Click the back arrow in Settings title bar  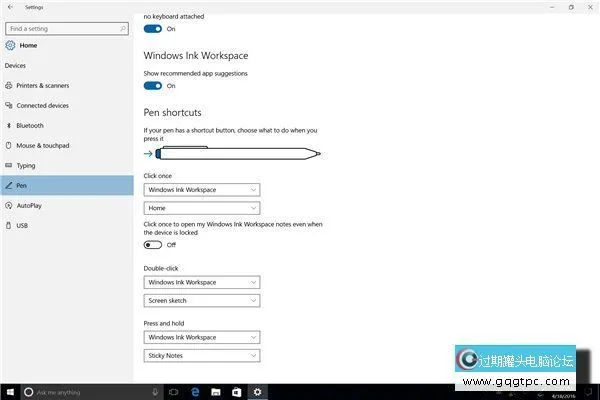point(9,7)
